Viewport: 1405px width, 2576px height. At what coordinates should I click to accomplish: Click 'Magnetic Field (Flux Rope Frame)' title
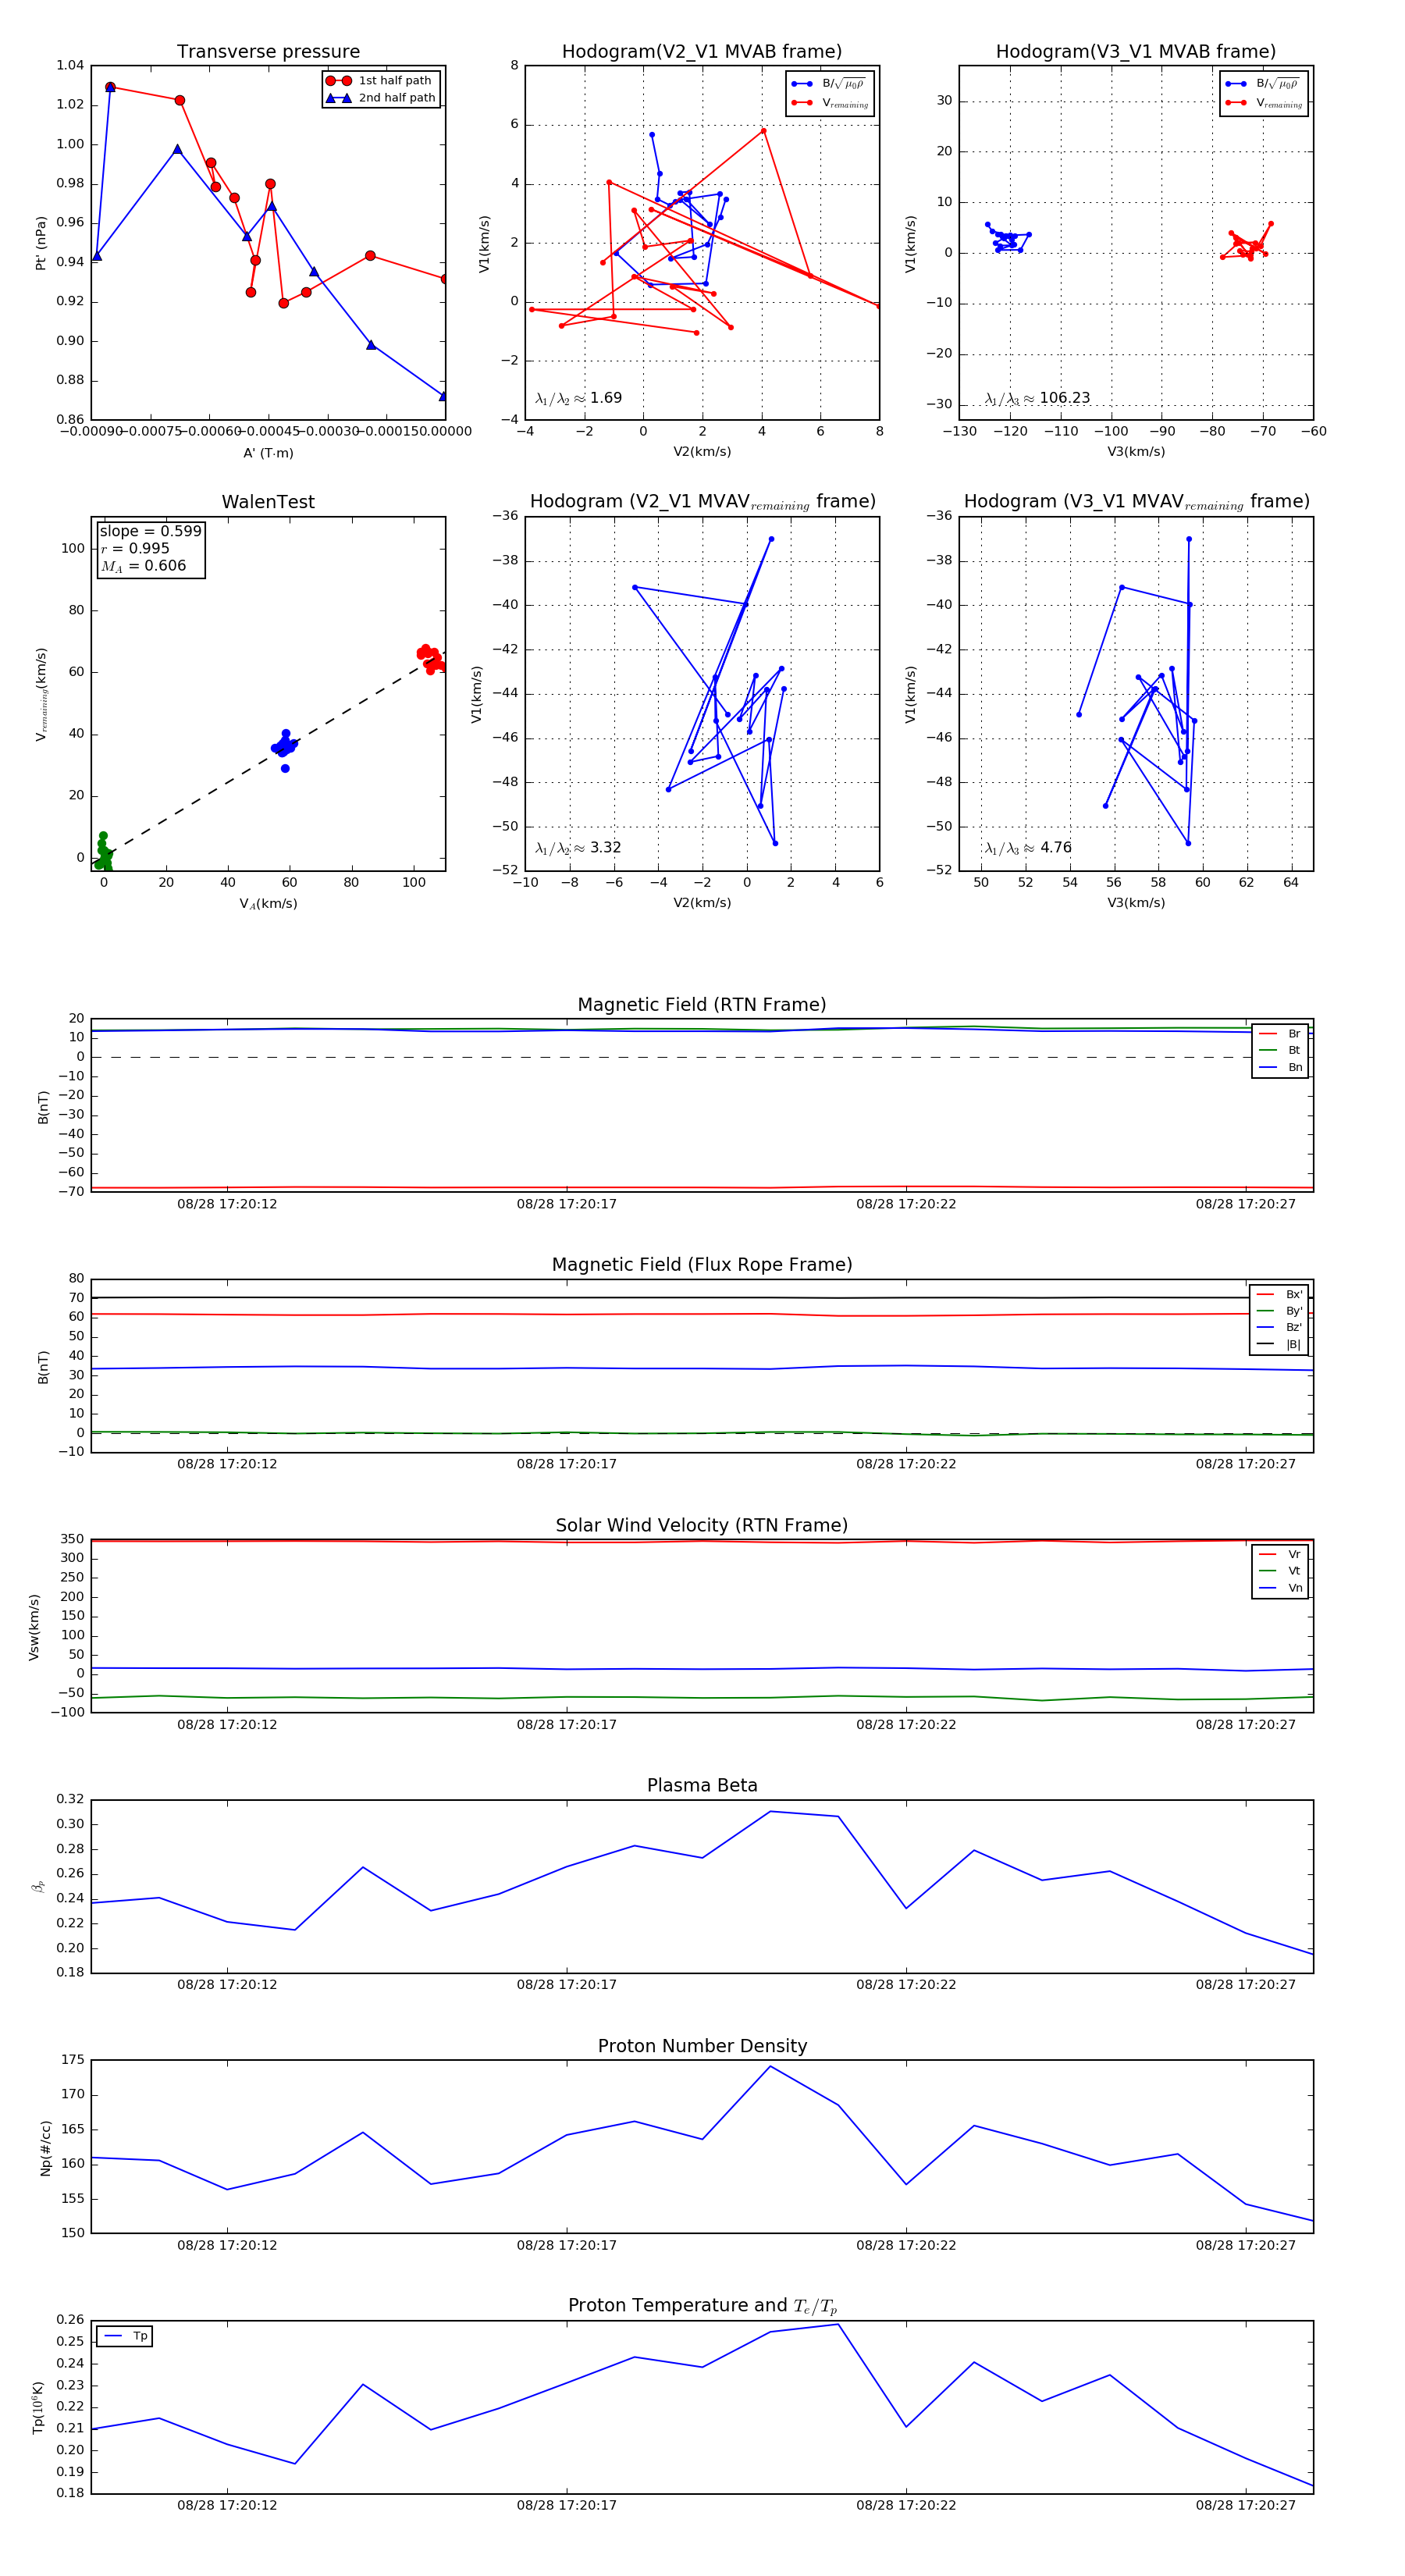(702, 1265)
